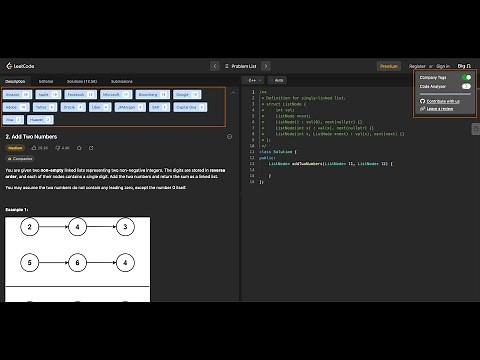Image resolution: width=480 pixels, height=360 pixels.
Task: Select the JPMorgan company tag
Action: point(130,107)
